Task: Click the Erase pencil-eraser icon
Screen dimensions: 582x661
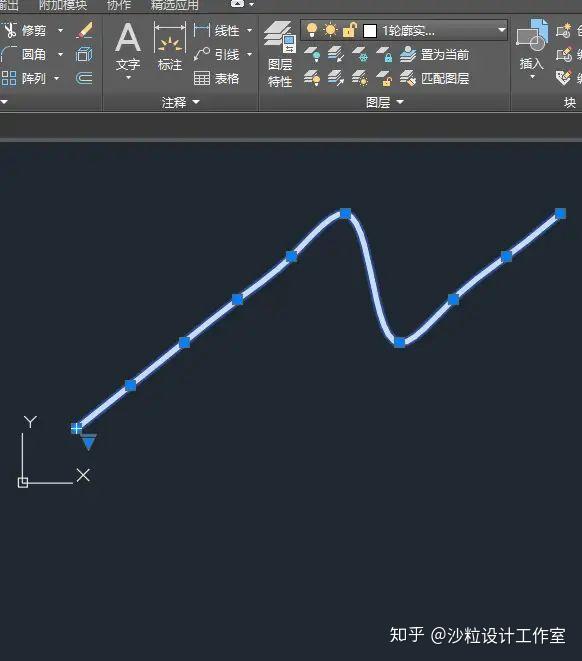Action: tap(85, 30)
